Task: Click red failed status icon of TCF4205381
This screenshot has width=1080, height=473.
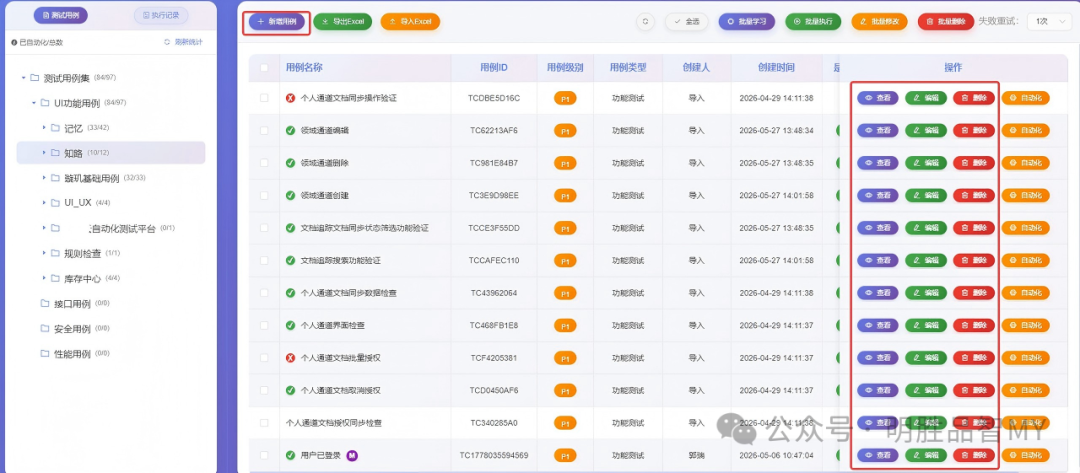Action: [291, 358]
